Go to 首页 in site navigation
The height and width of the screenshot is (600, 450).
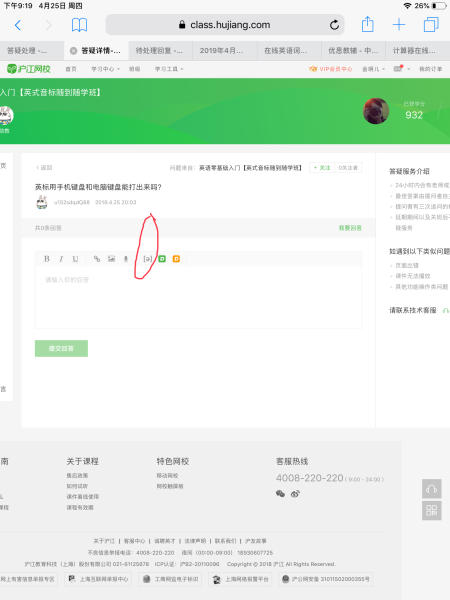point(71,69)
